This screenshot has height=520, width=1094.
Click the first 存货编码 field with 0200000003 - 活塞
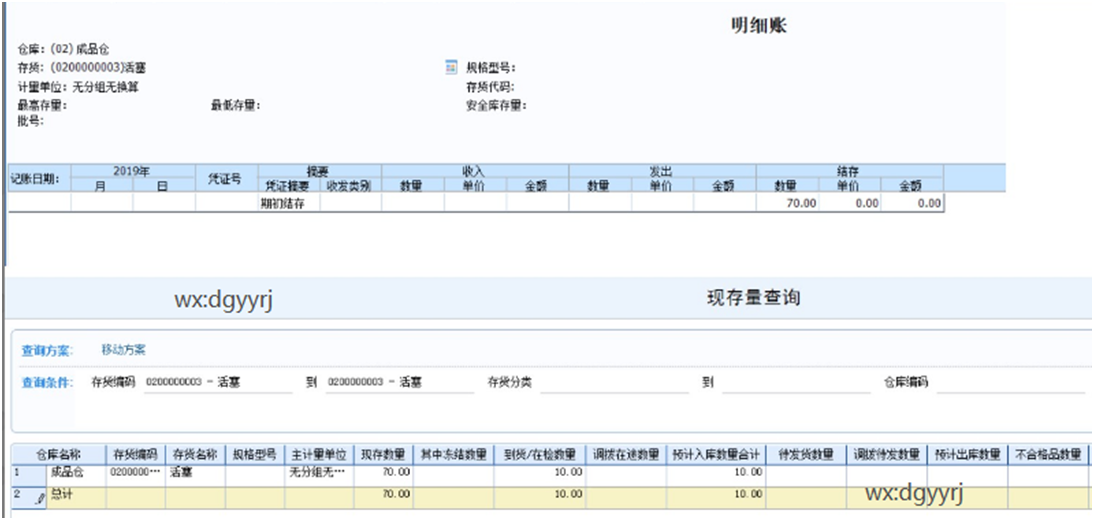tap(218, 383)
